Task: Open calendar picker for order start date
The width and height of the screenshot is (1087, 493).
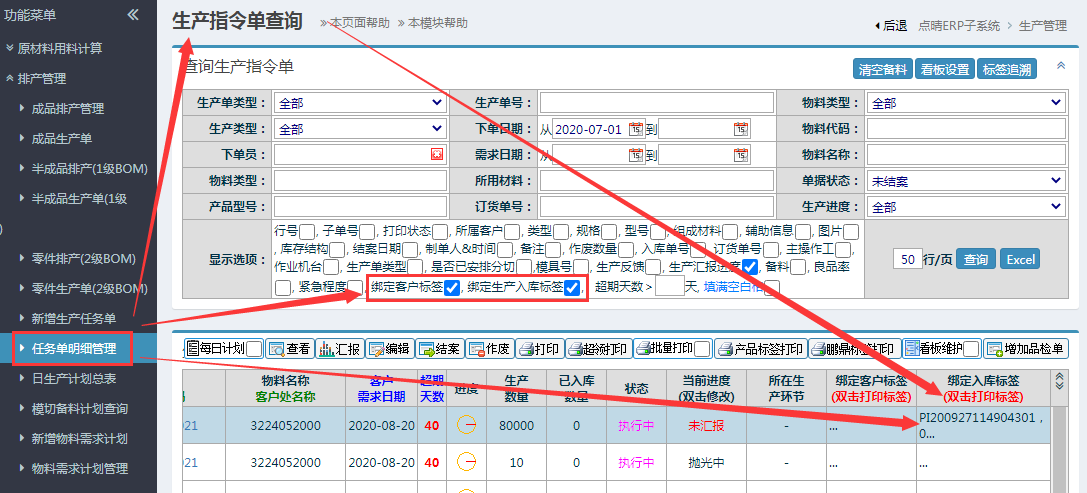Action: (x=636, y=129)
